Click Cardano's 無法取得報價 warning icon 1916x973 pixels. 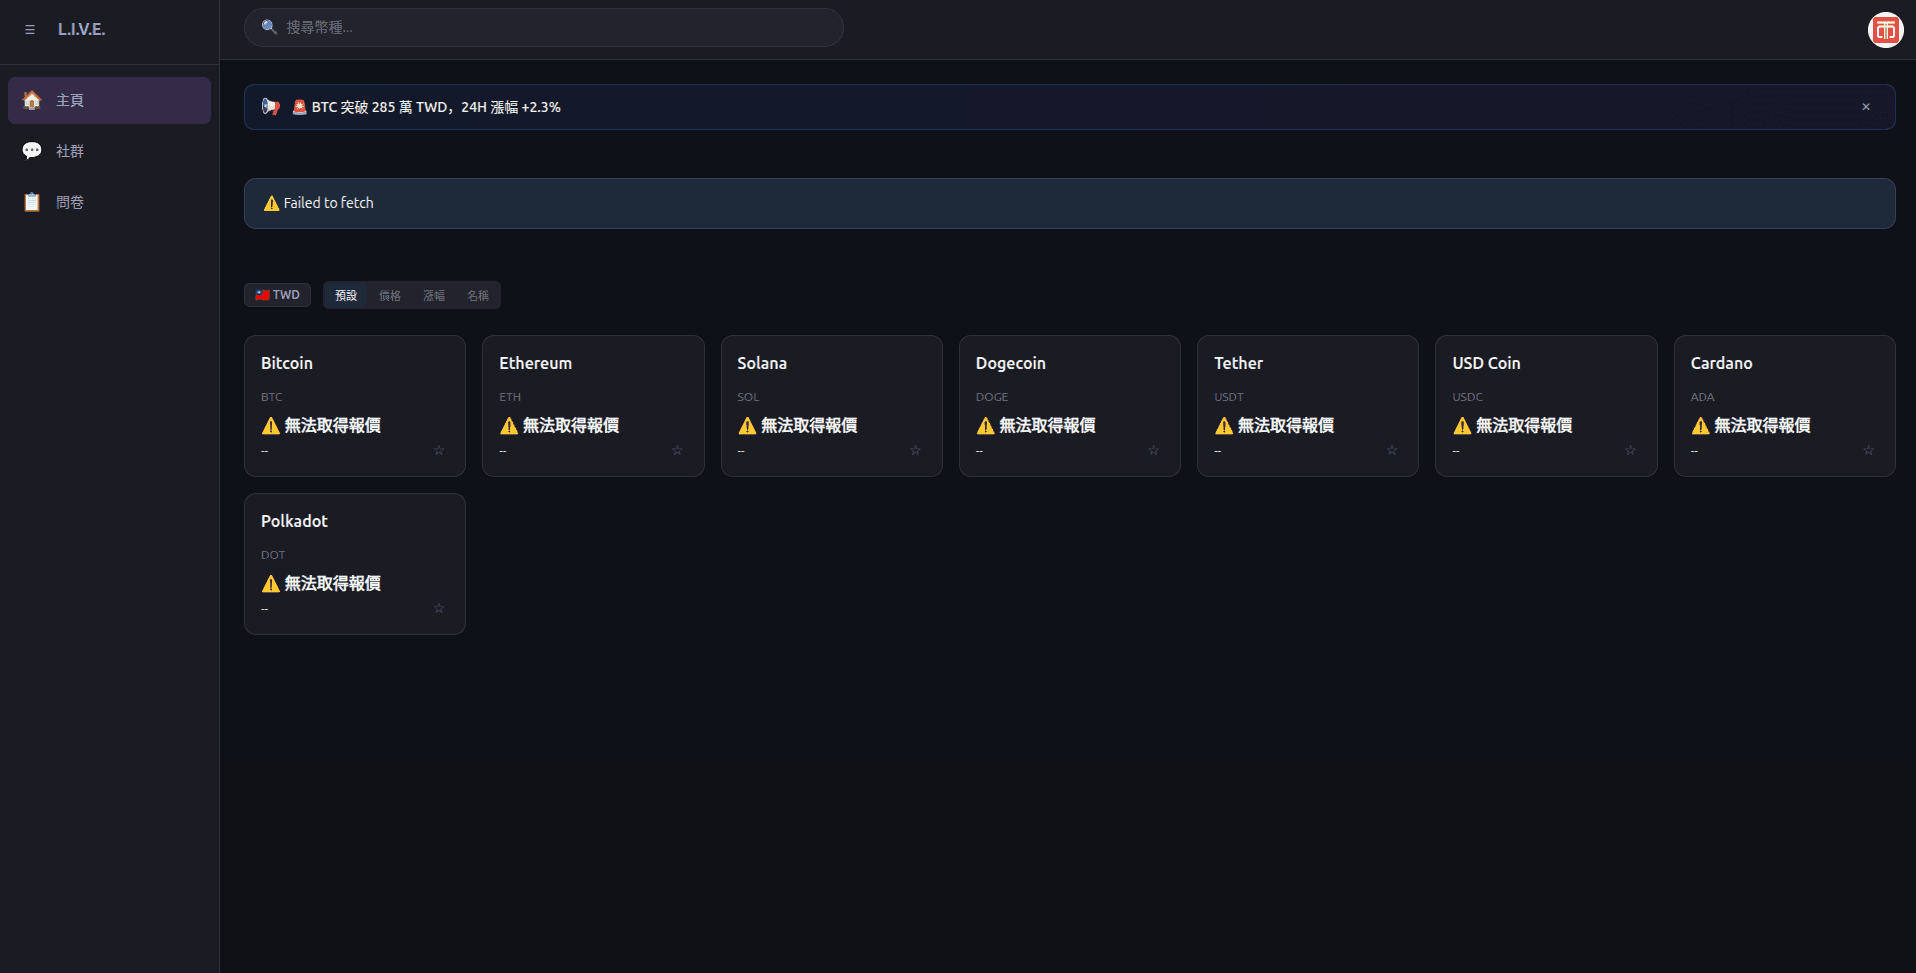(1700, 426)
